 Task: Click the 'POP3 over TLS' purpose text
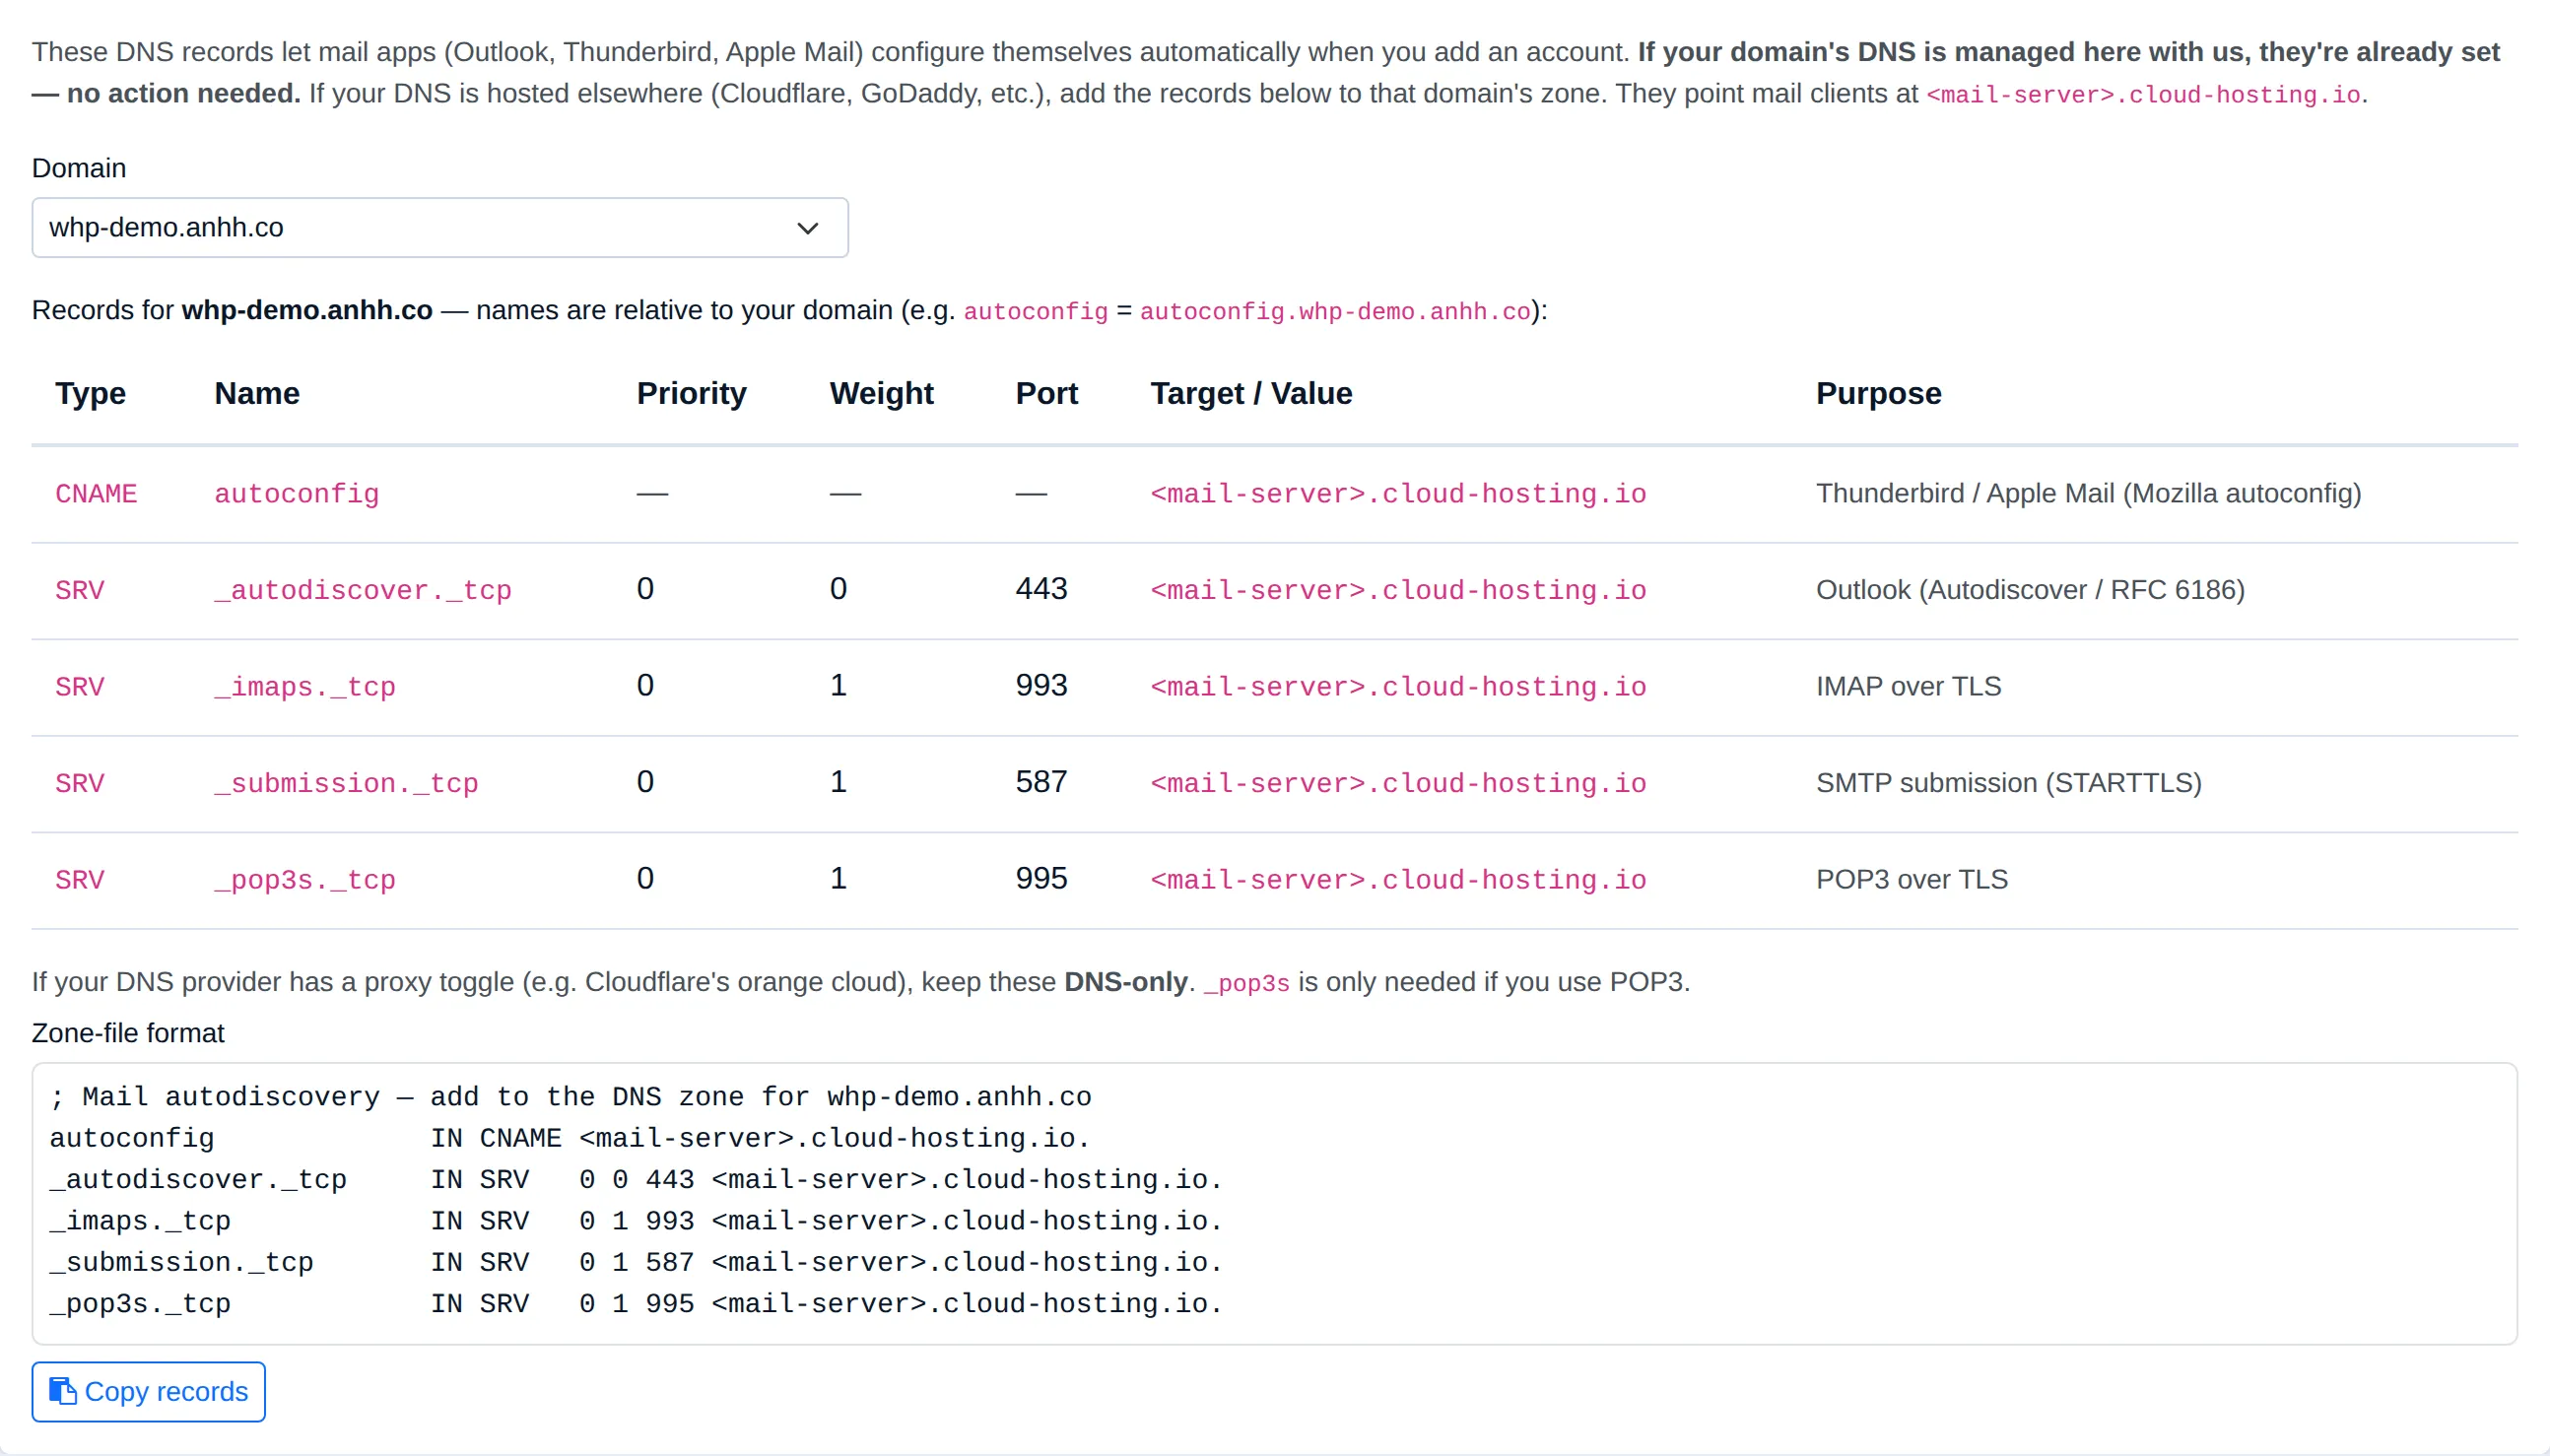click(1911, 879)
